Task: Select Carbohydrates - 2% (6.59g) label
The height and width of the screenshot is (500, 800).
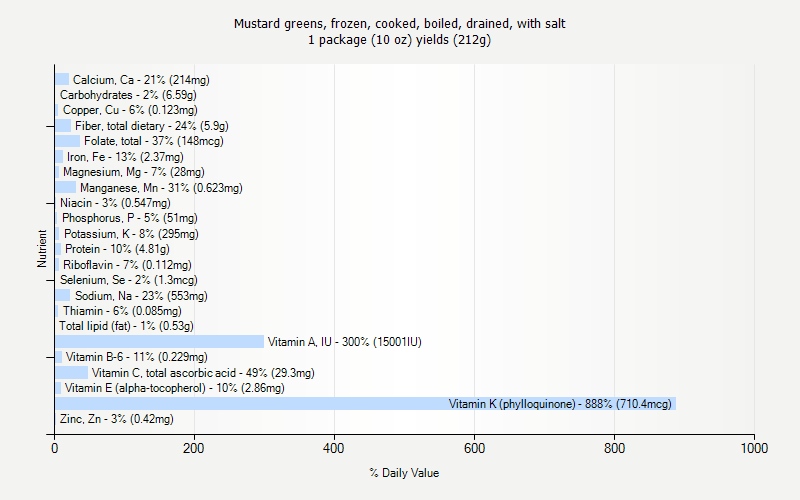Action: (x=128, y=95)
